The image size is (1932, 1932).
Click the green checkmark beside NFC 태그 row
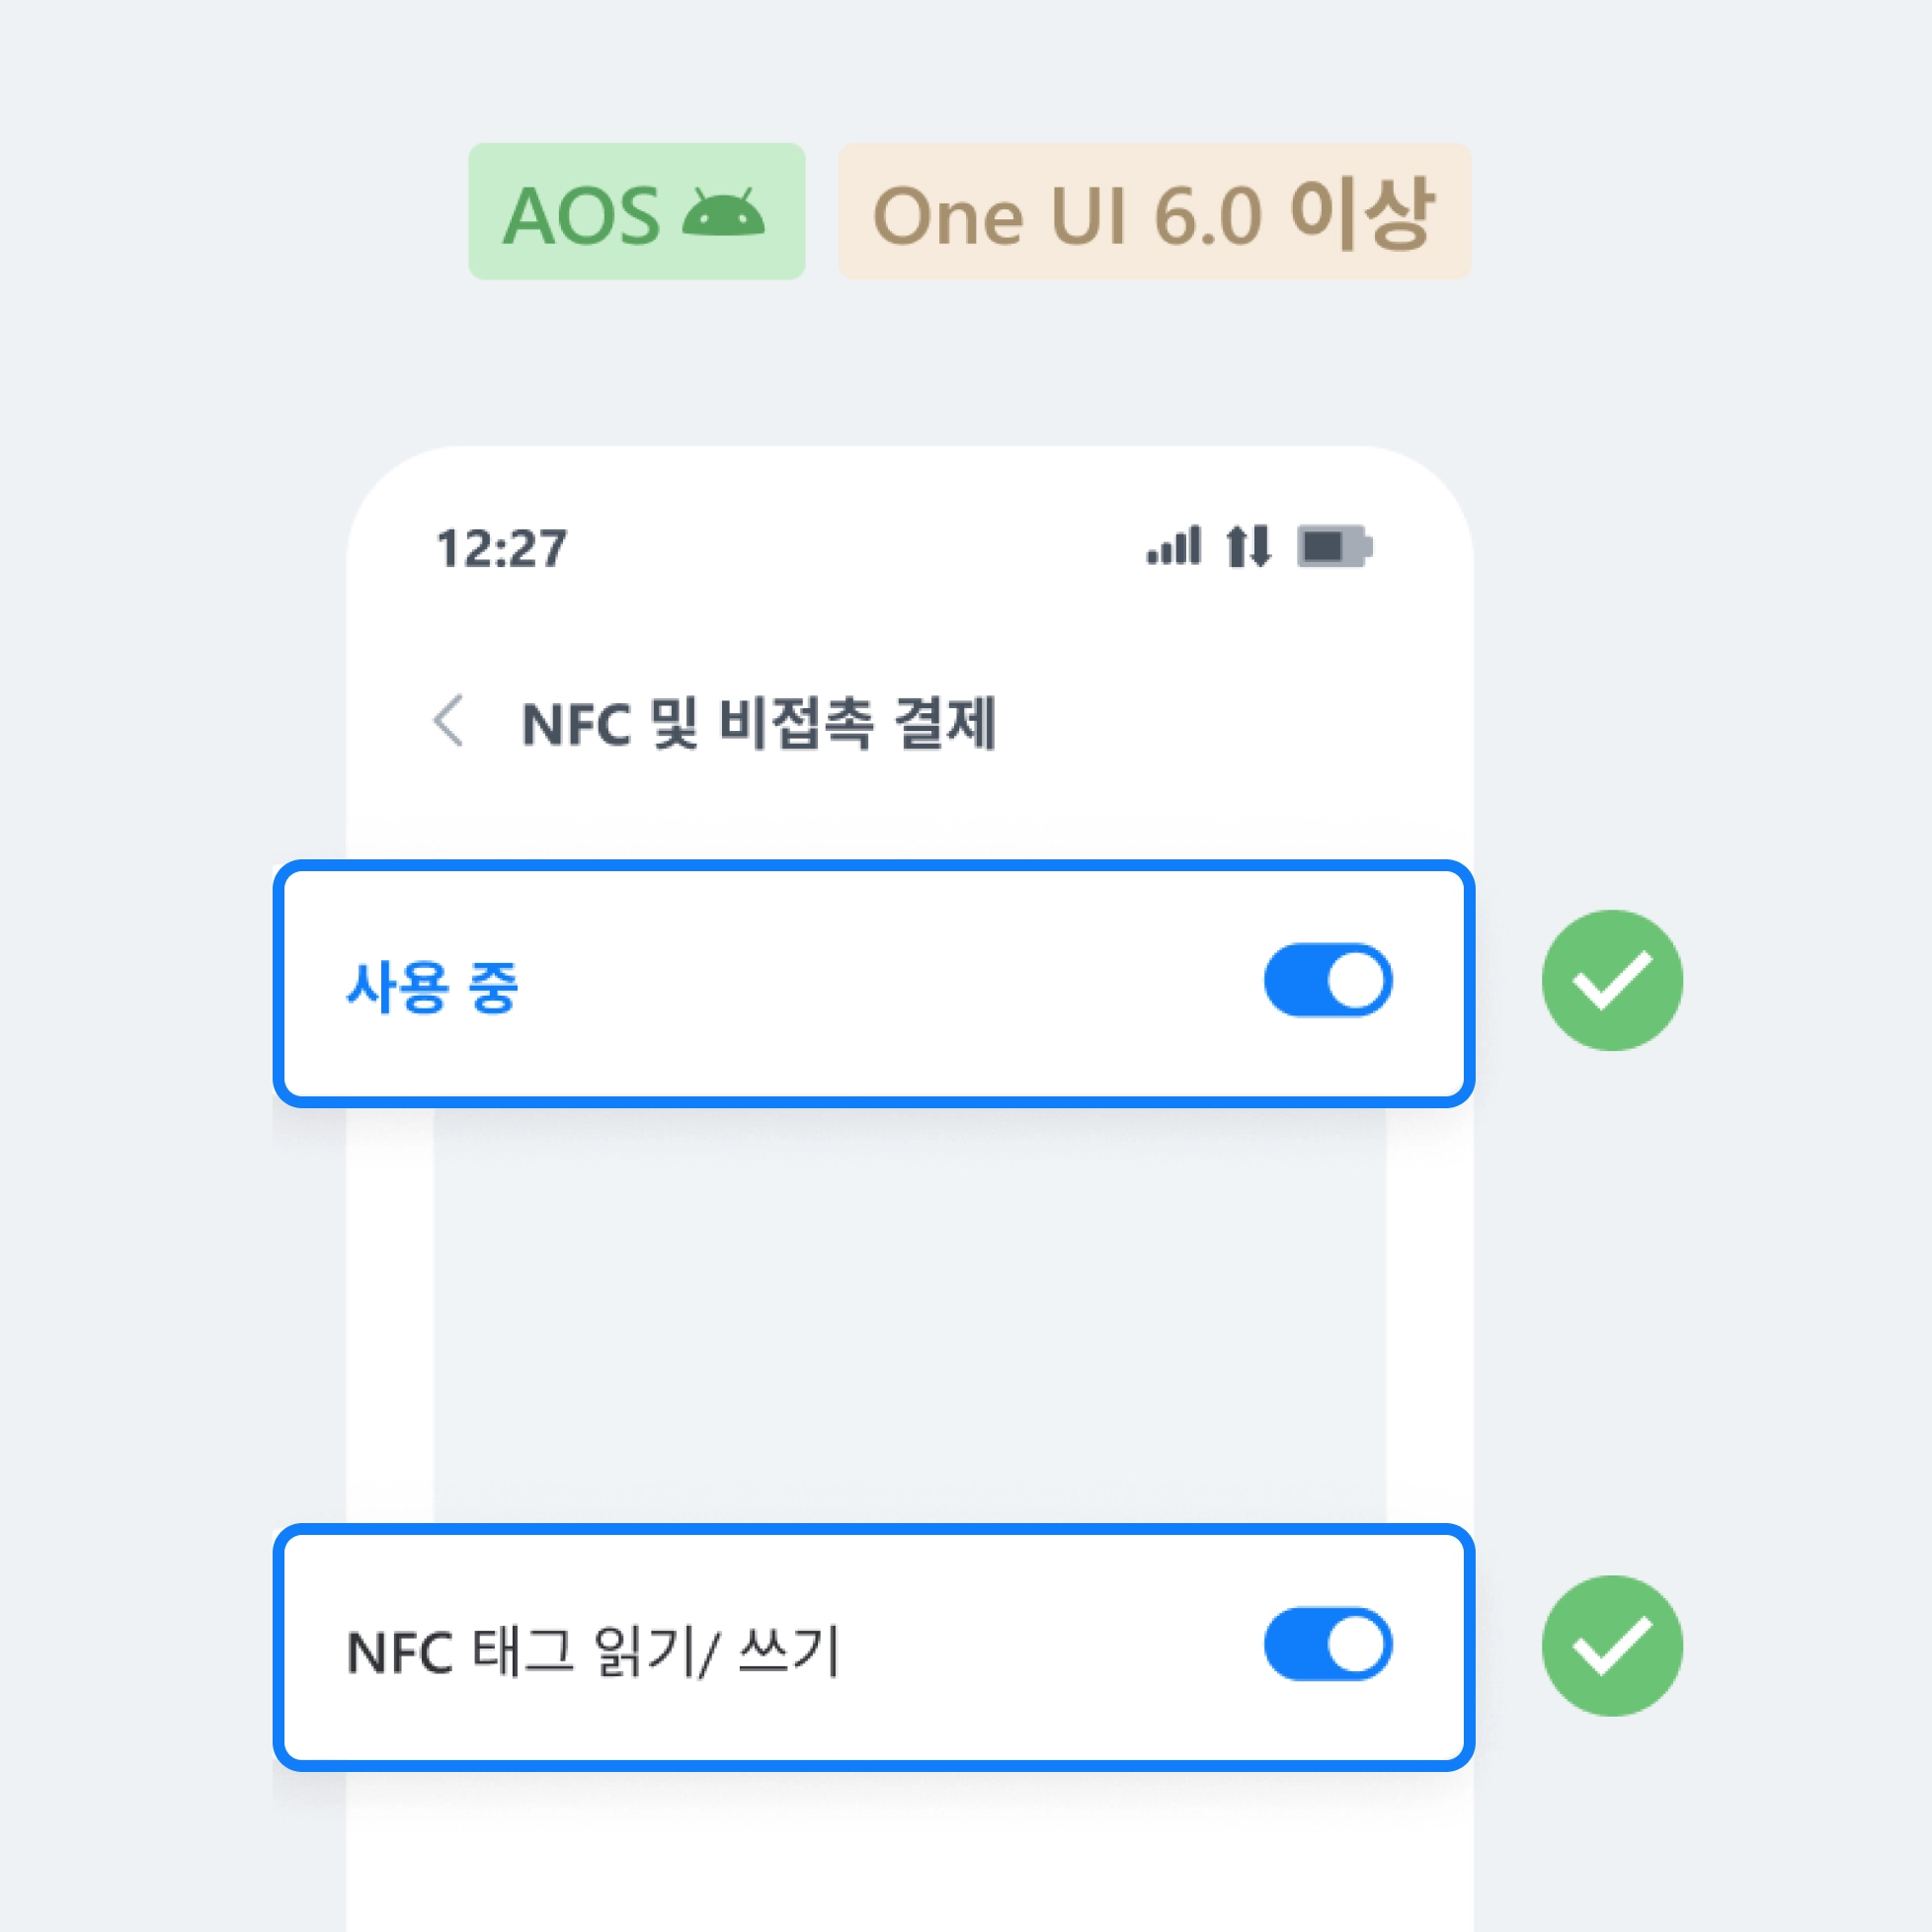point(1611,1645)
